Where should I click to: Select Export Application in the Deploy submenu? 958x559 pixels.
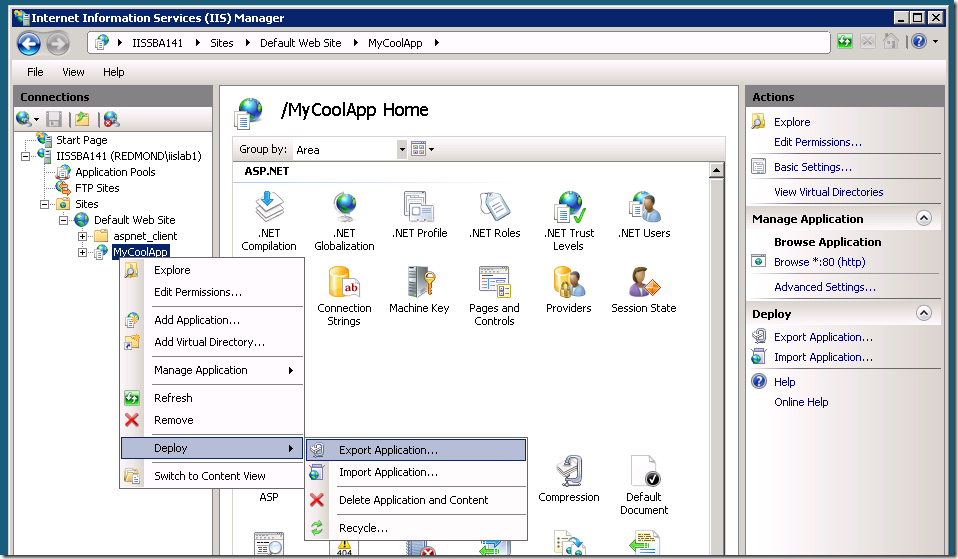416,450
